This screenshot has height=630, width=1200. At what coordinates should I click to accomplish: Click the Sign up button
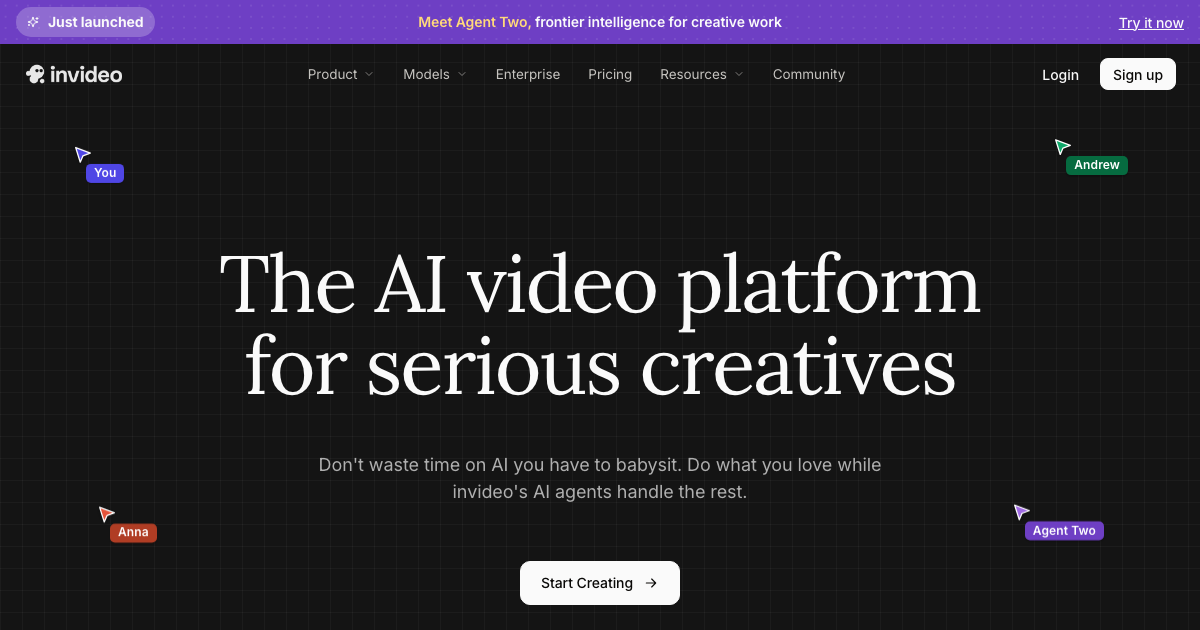click(1138, 74)
